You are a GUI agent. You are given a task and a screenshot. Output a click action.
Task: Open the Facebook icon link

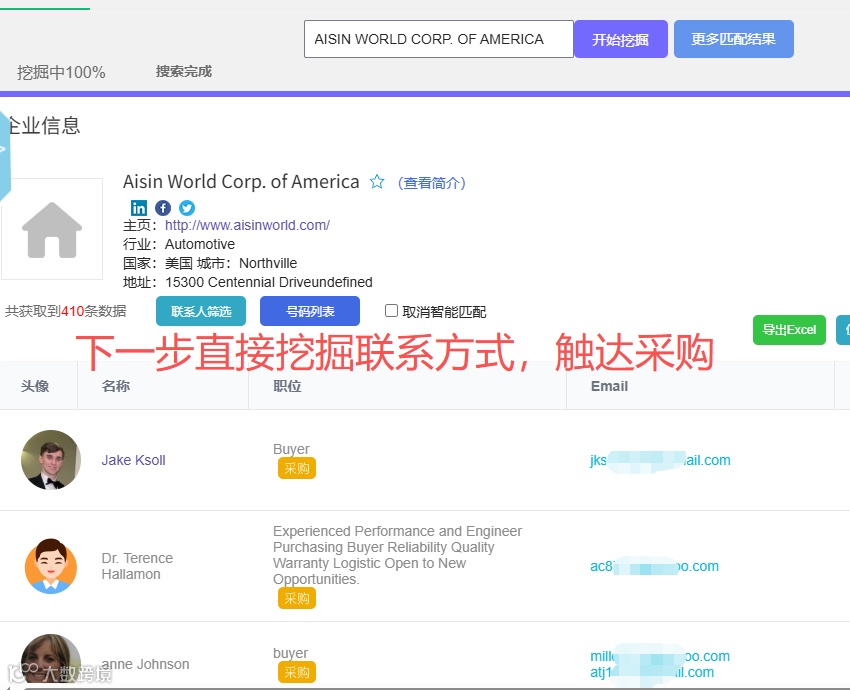(x=163, y=208)
